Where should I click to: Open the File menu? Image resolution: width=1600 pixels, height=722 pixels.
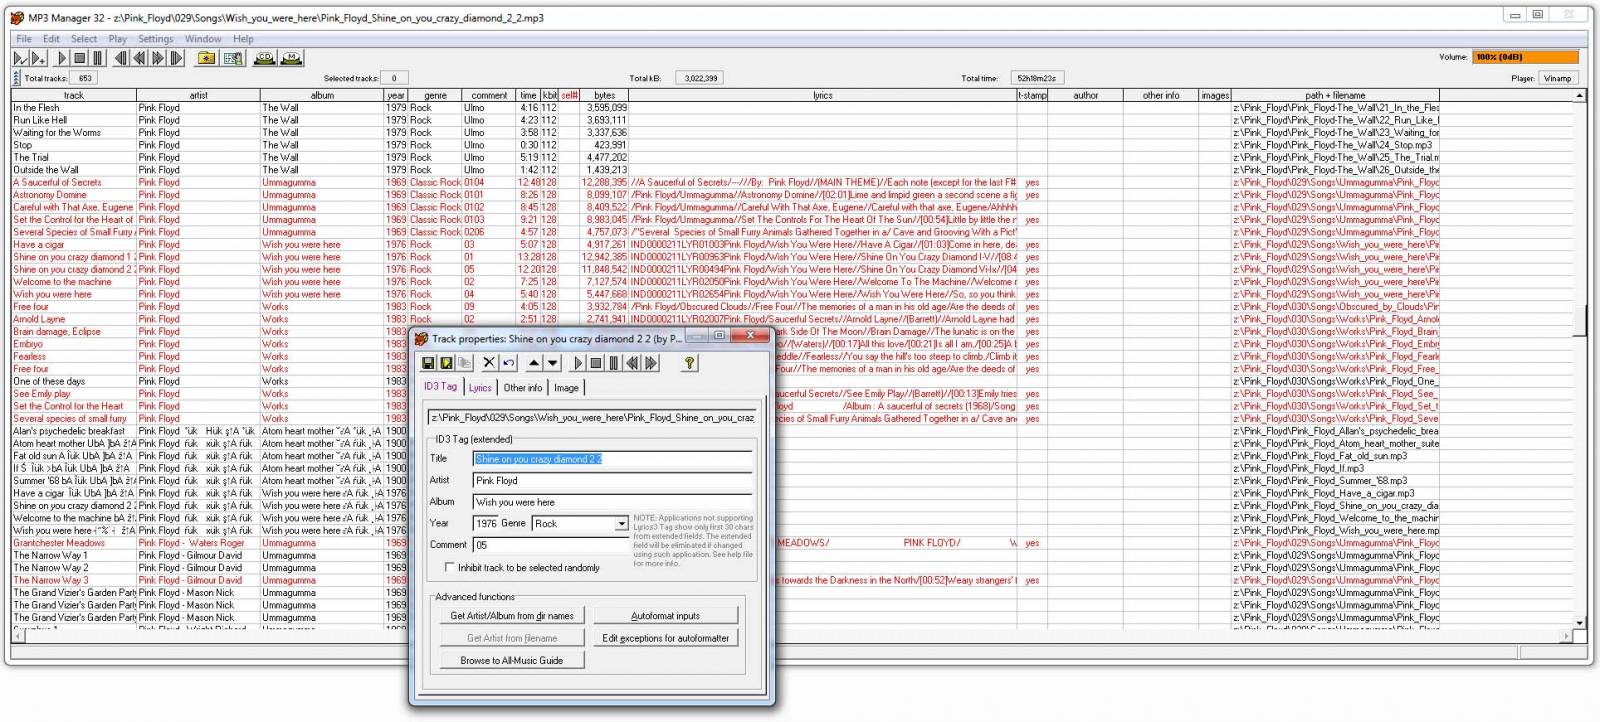click(x=24, y=39)
